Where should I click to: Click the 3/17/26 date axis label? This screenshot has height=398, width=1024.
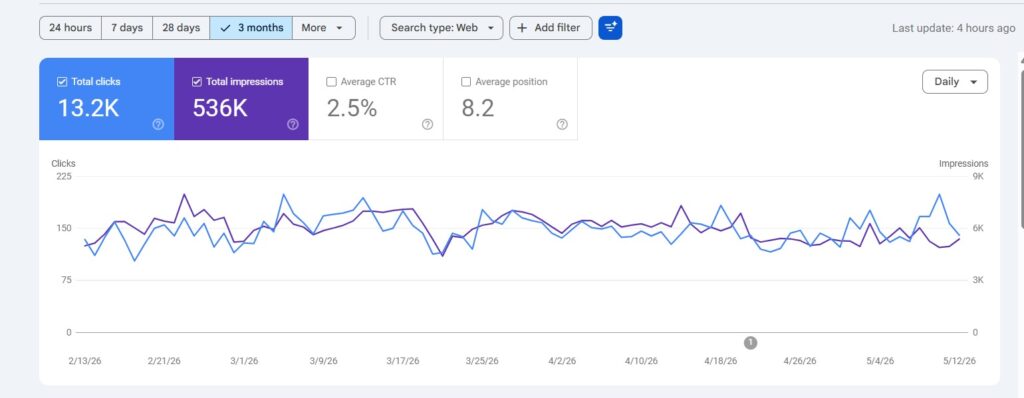coord(403,361)
